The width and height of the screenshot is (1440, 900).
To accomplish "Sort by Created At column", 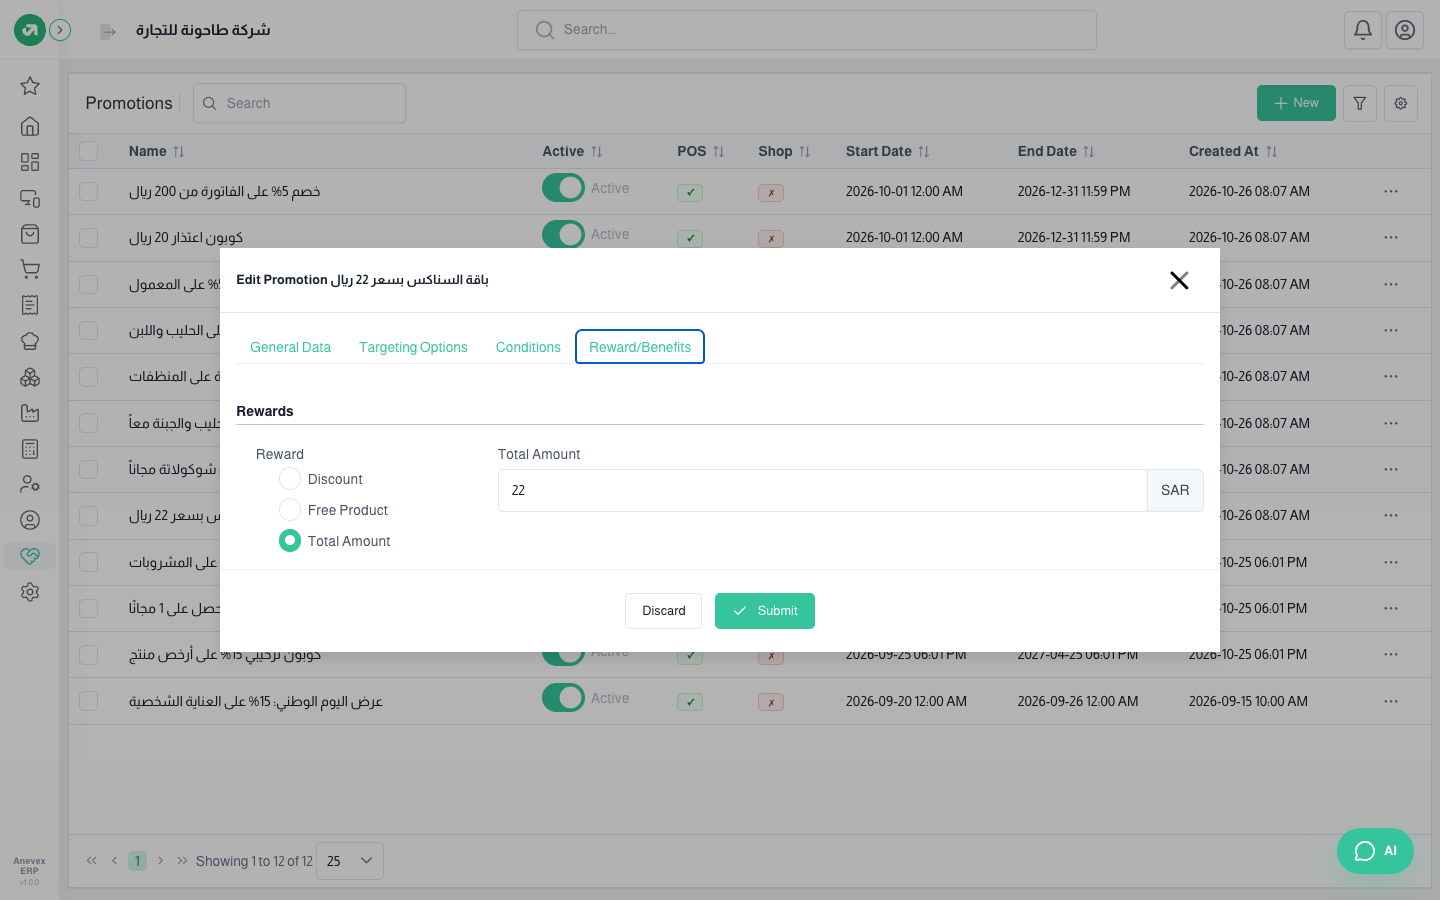I will tap(1233, 151).
